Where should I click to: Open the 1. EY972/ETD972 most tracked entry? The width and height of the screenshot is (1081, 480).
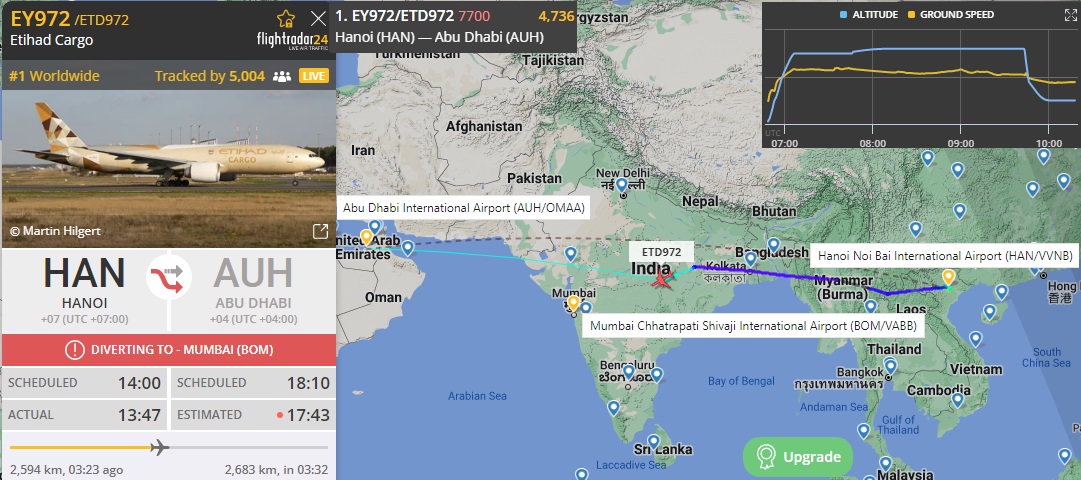[456, 26]
